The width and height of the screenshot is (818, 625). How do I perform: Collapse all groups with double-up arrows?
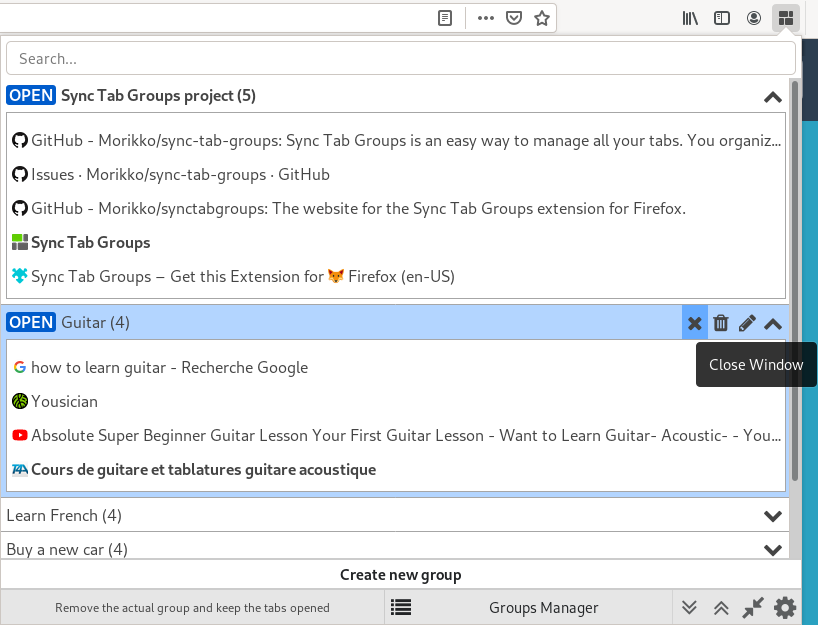(721, 608)
